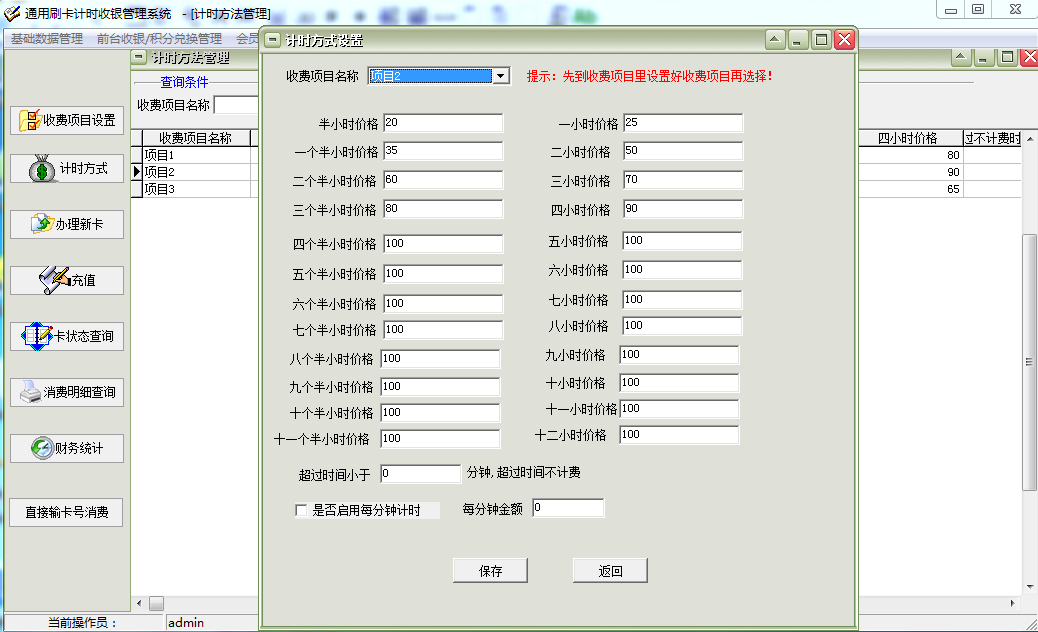Click the 消费明细查询 printer icon

(67, 392)
